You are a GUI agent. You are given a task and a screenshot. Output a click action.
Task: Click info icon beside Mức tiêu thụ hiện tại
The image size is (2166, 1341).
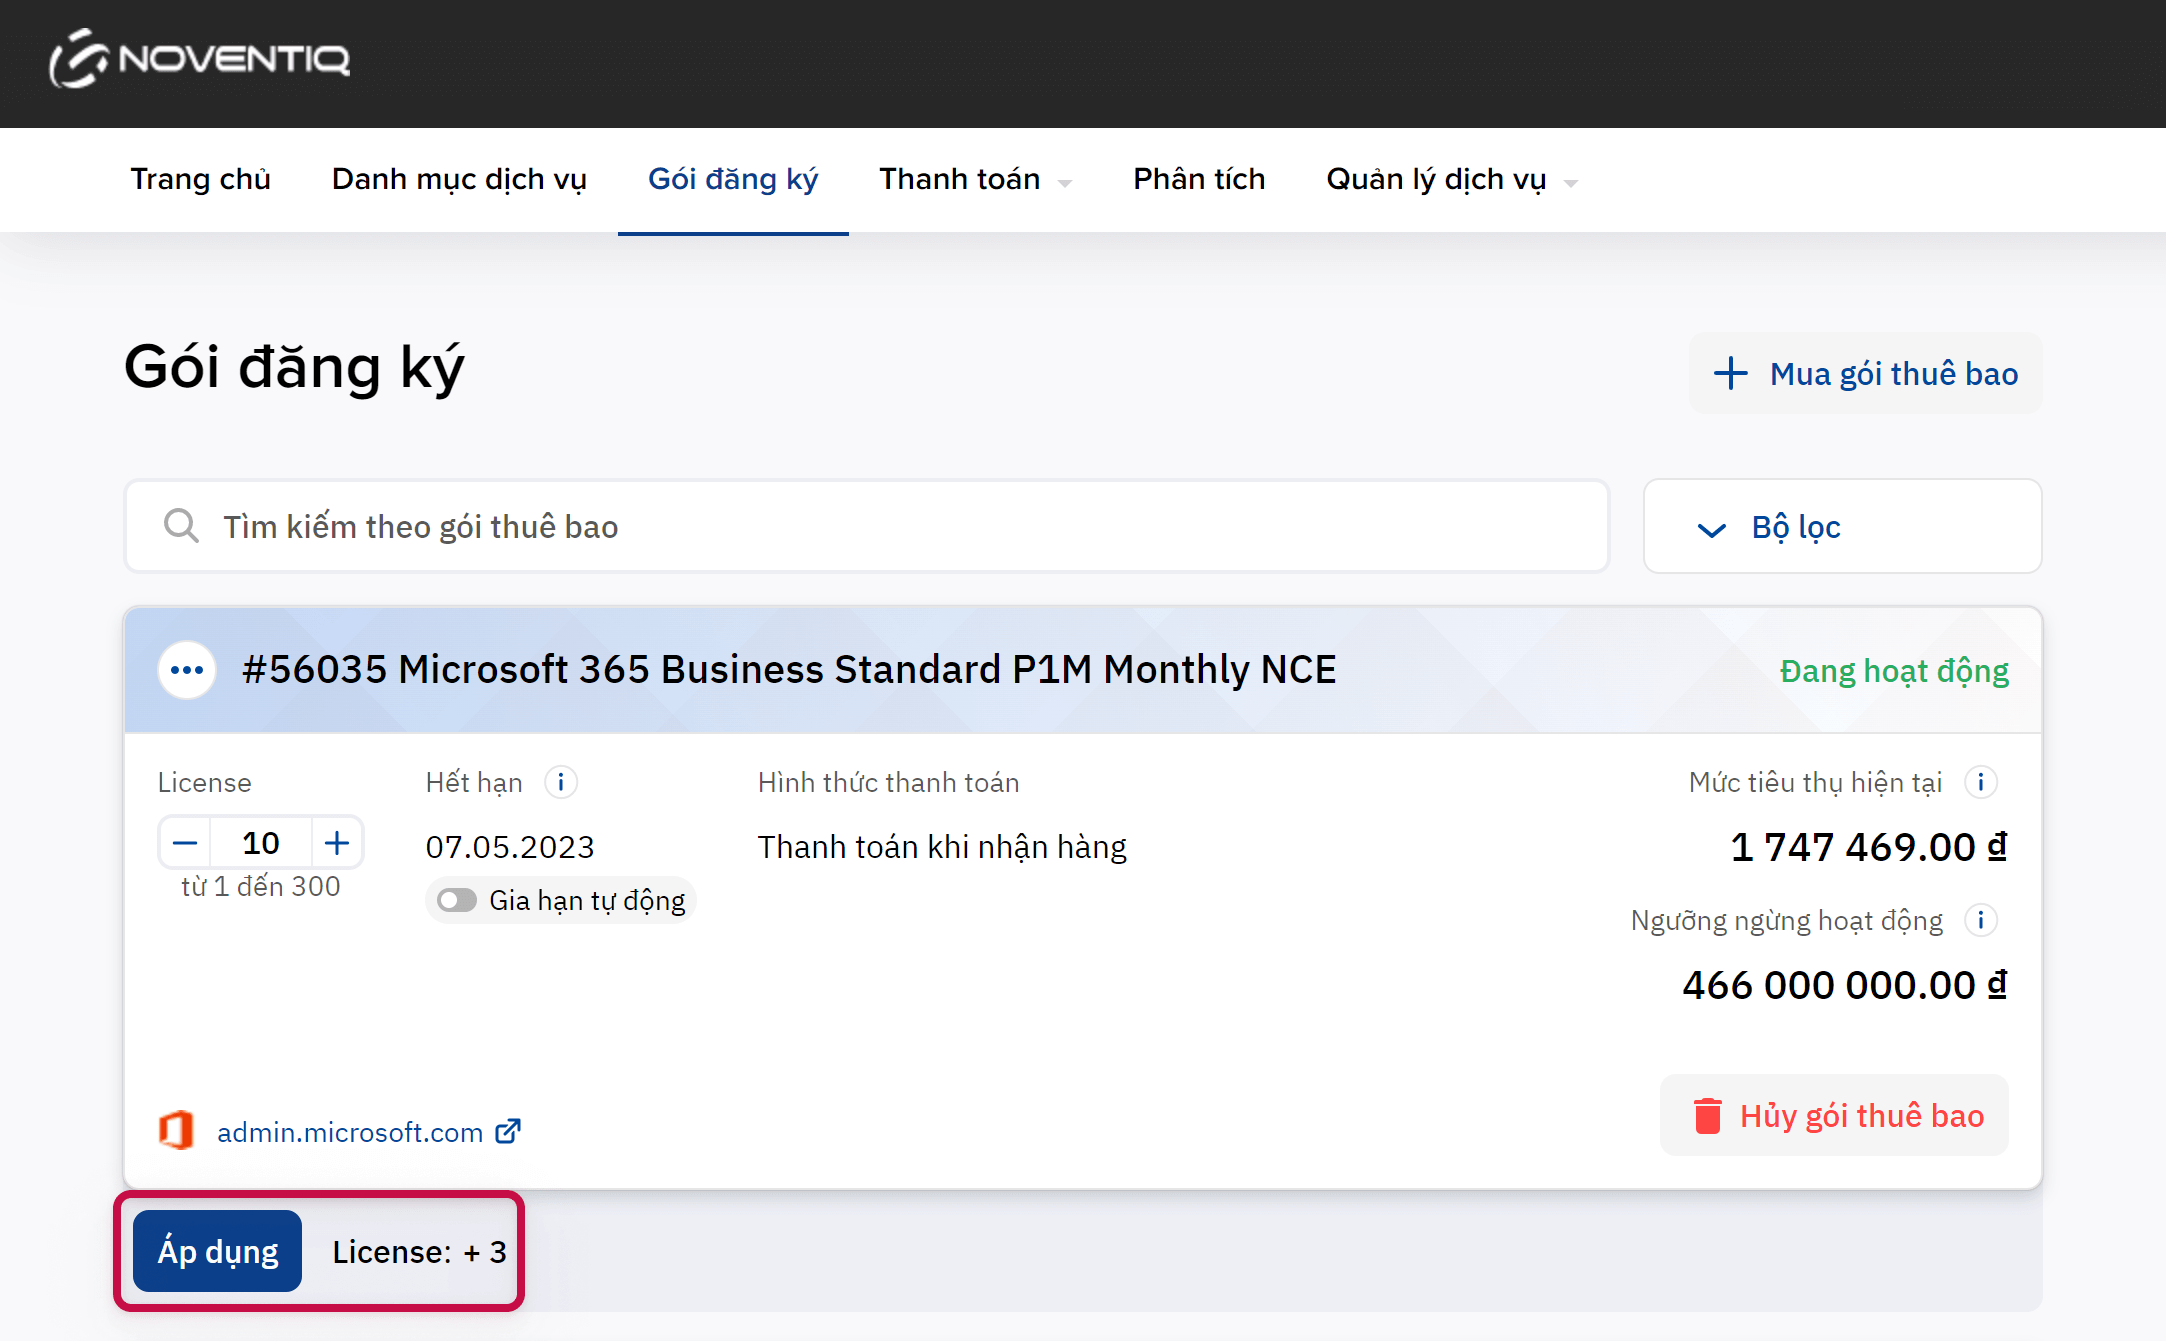tap(1980, 782)
